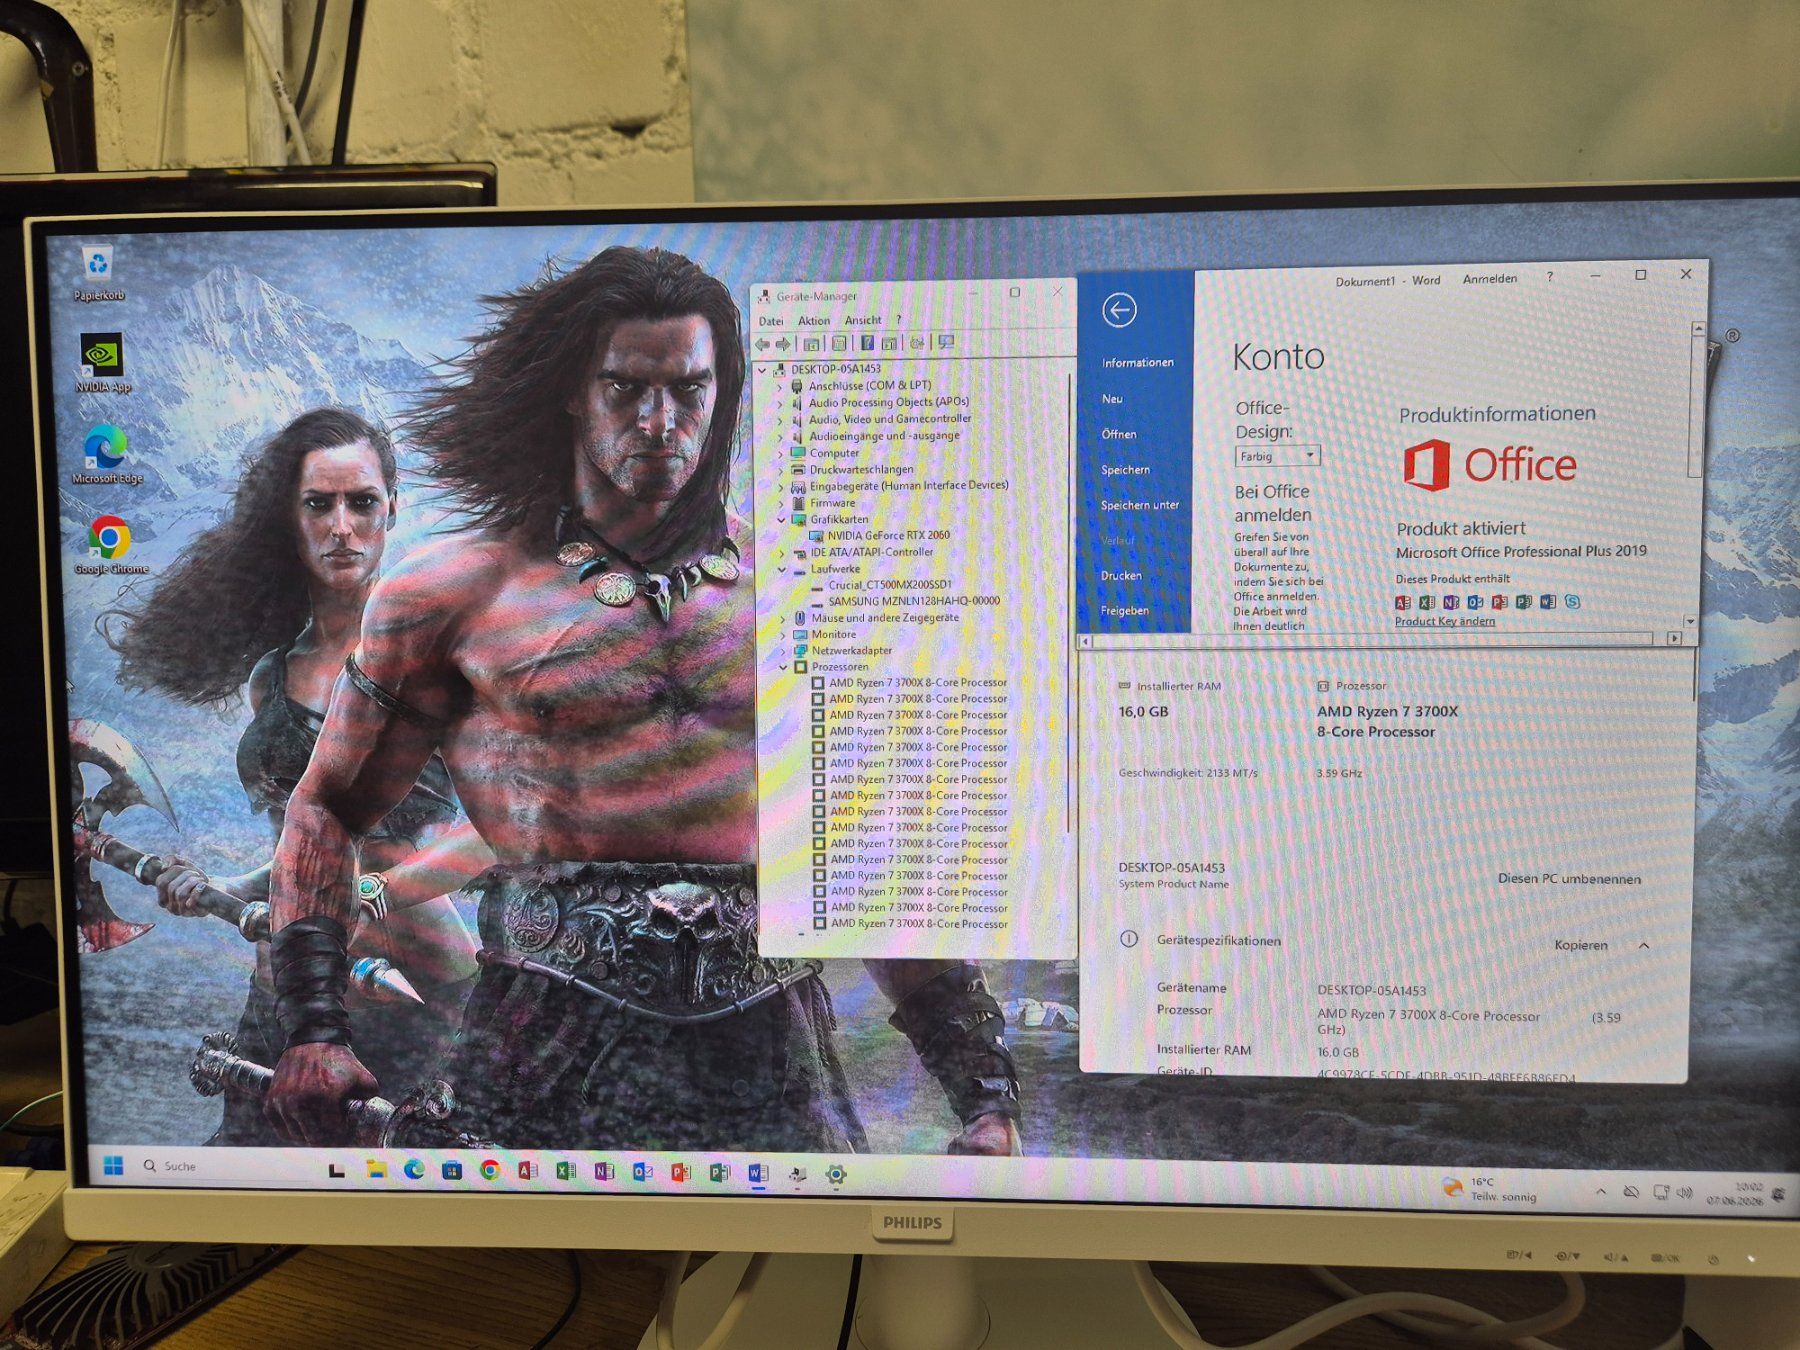Open the Papierkorb desktop icon

98,272
